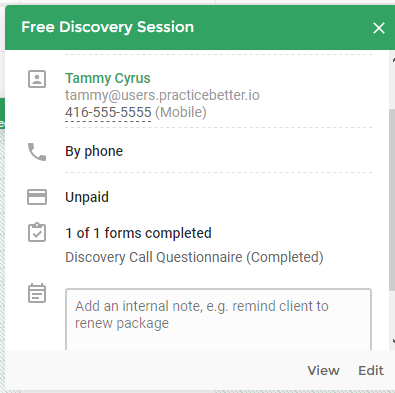Image resolution: width=395 pixels, height=393 pixels.
Task: Click the Unpaid payment status
Action: point(87,197)
